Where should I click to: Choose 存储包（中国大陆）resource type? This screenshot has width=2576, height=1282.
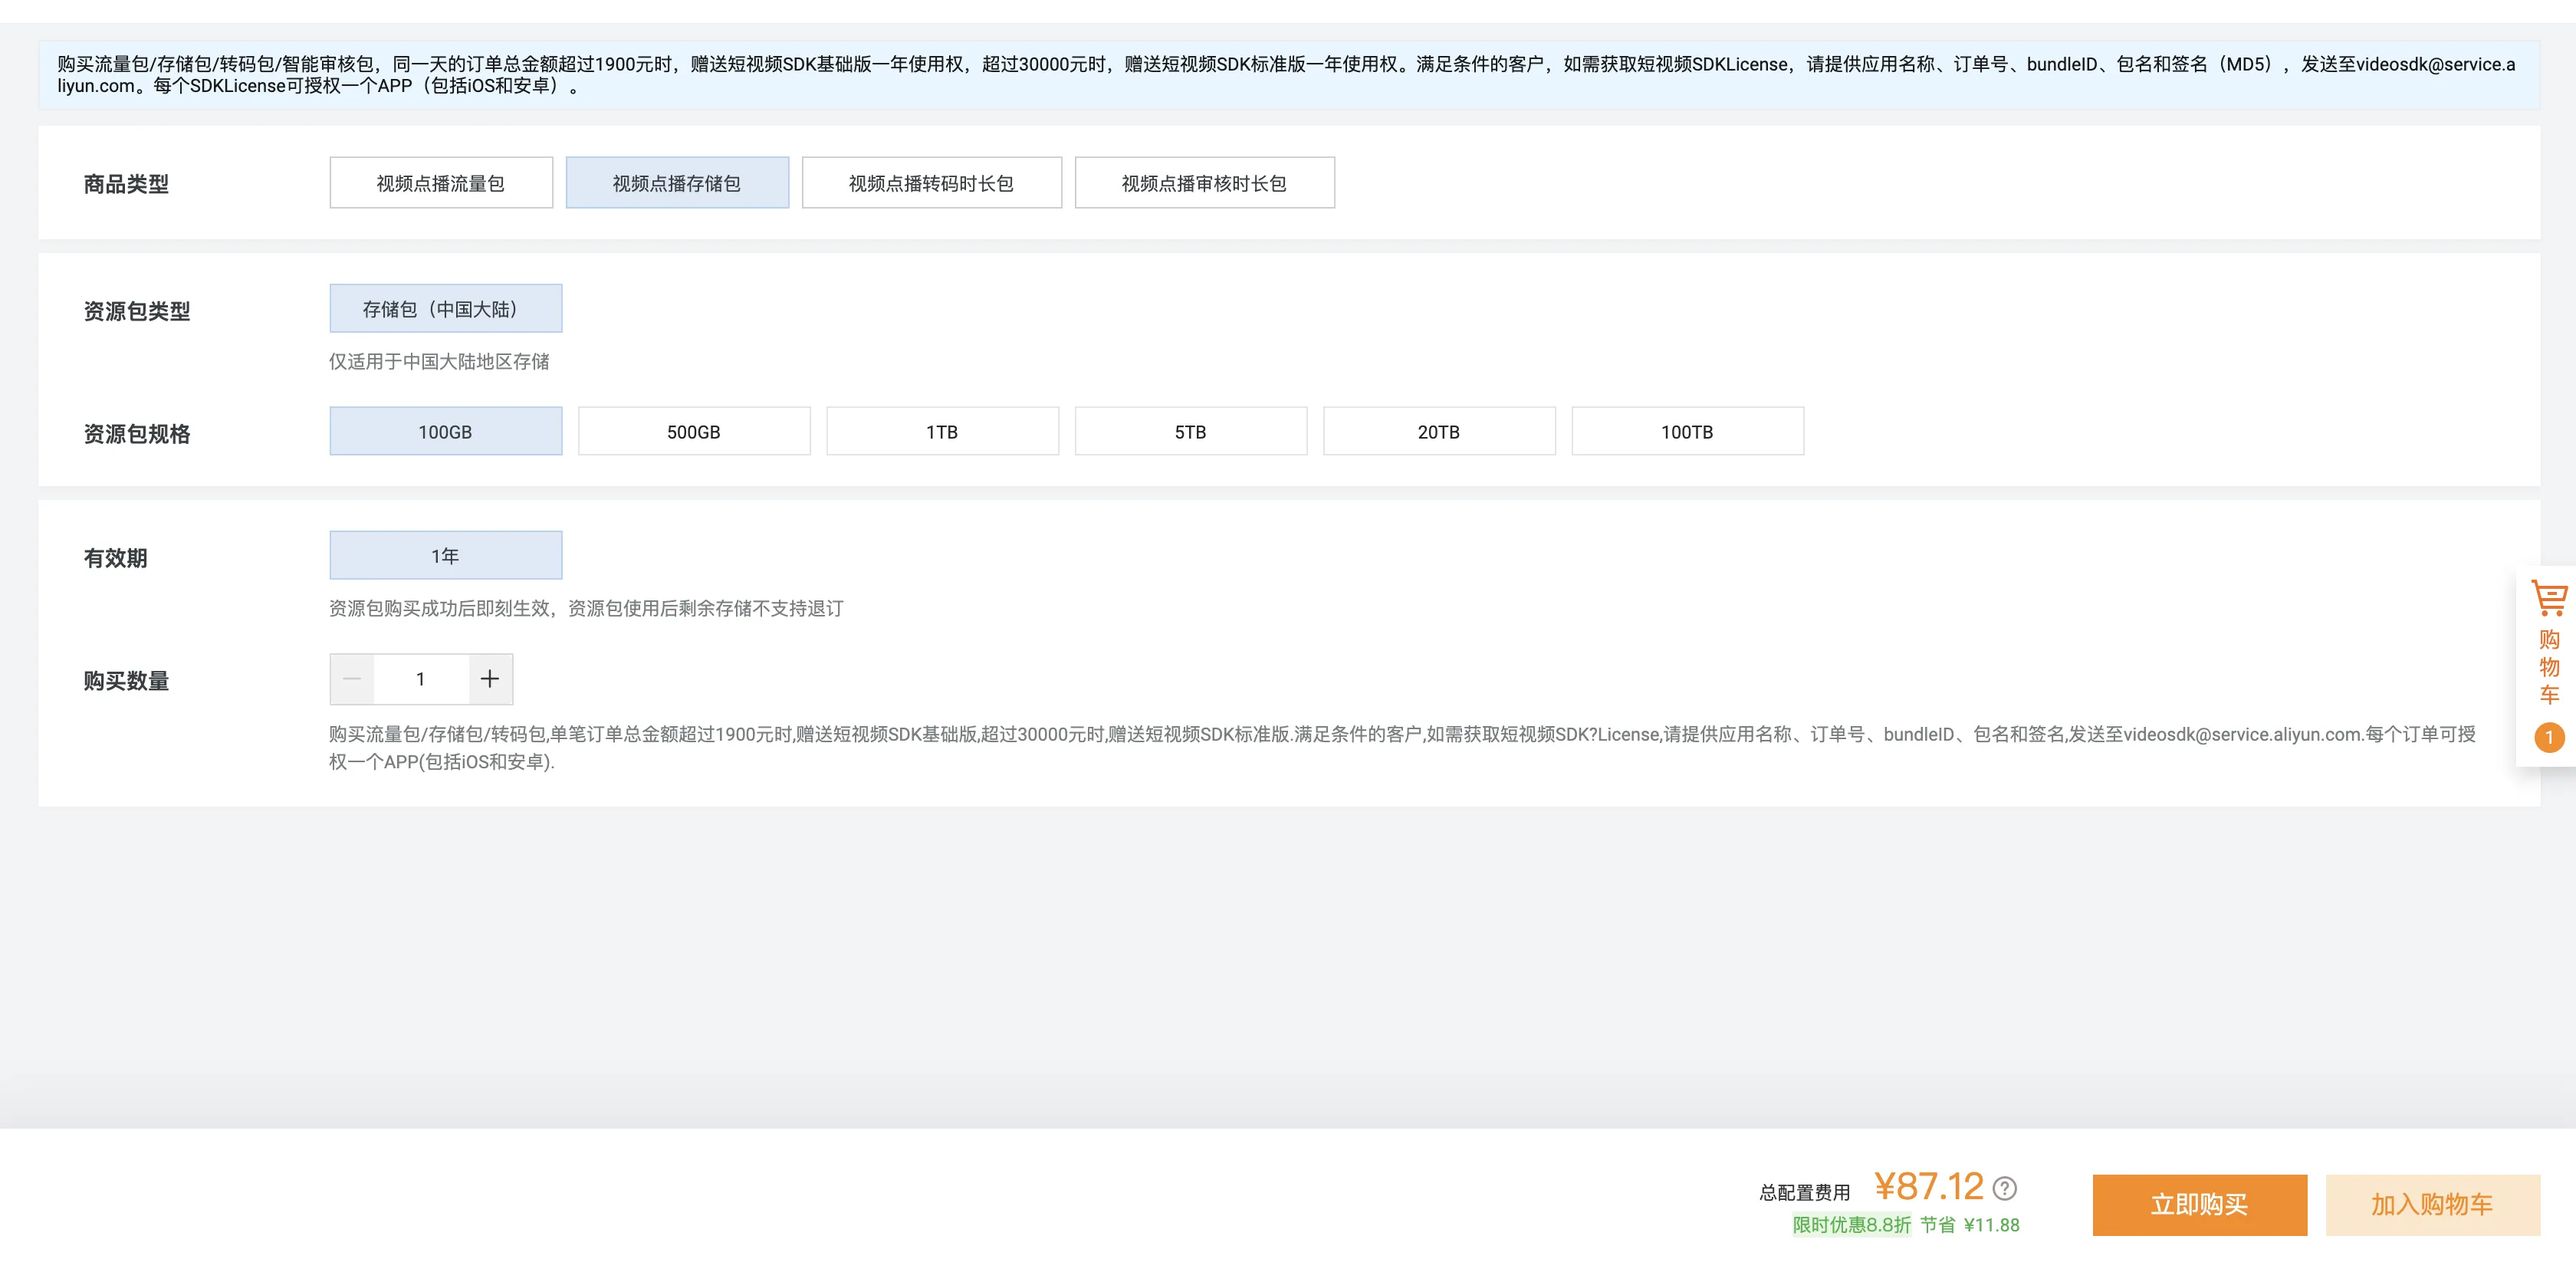tap(446, 308)
